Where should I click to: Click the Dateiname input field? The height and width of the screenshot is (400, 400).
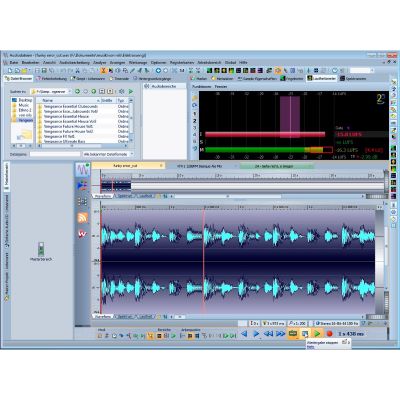tap(55, 154)
